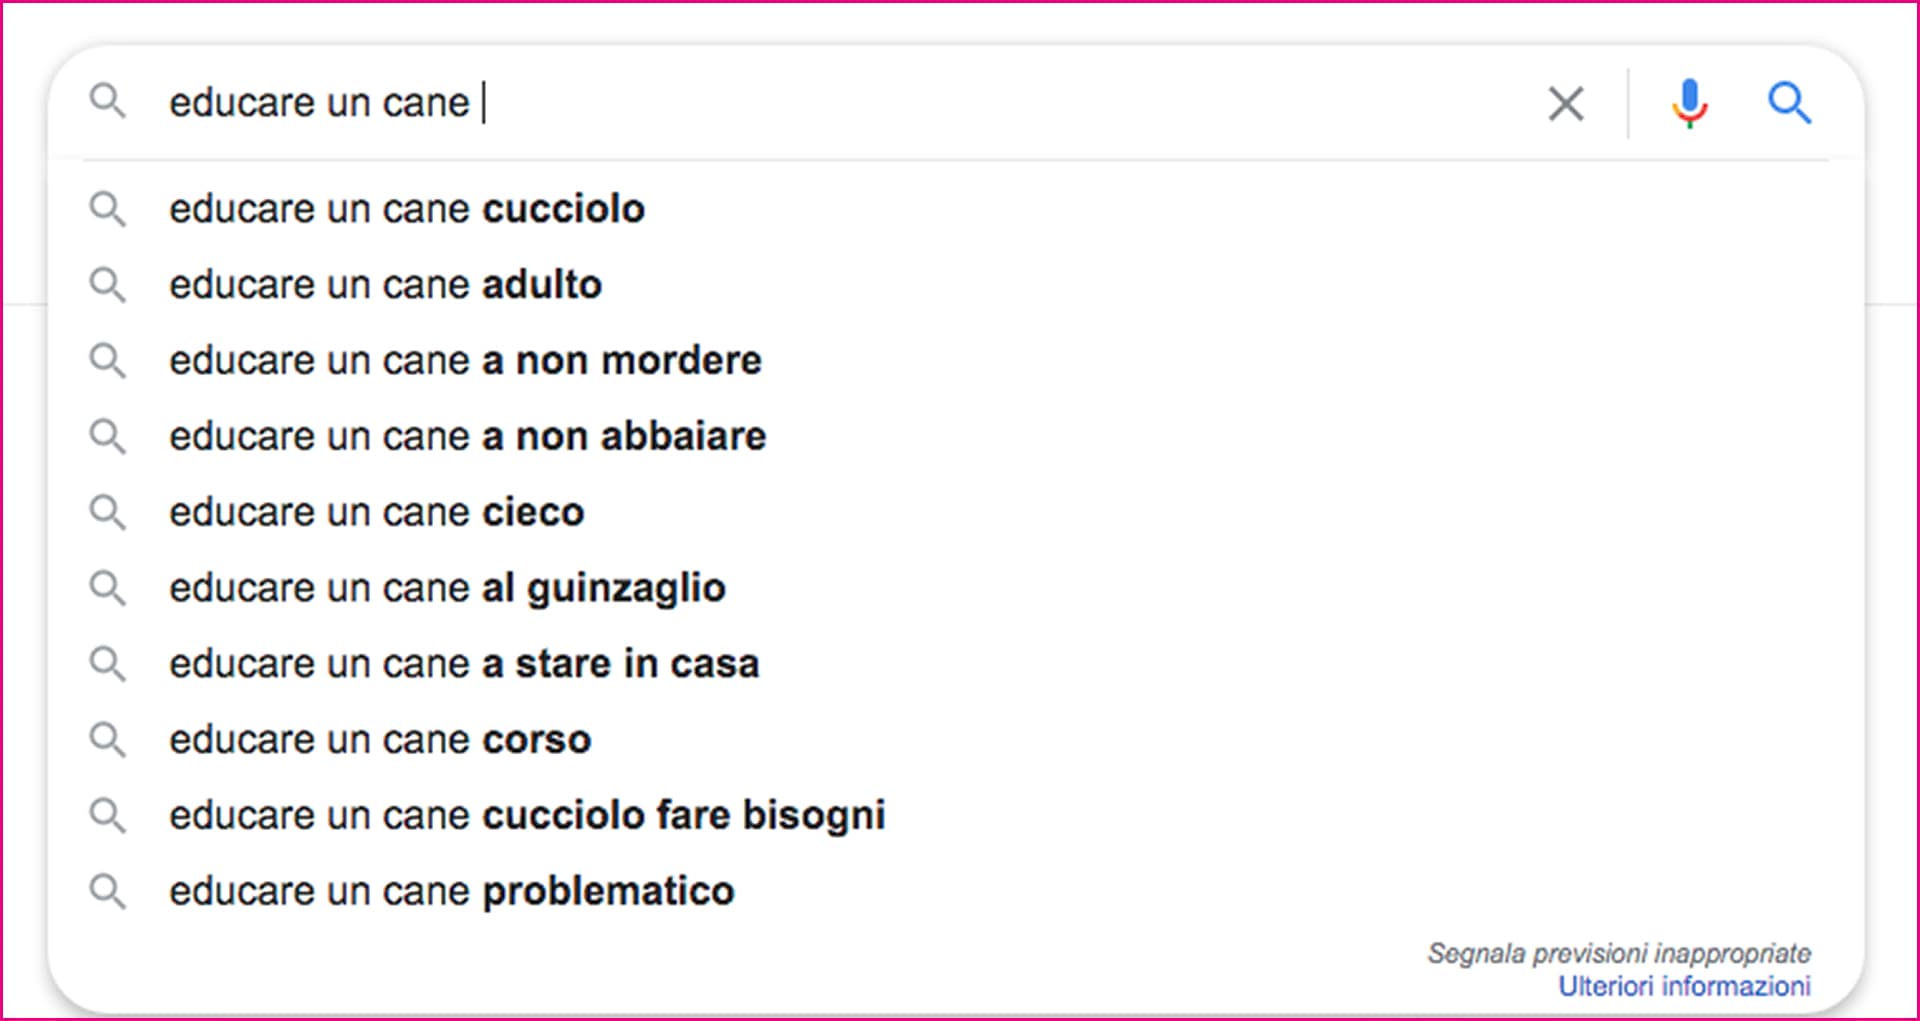The height and width of the screenshot is (1021, 1920).
Task: Select suggestion 'educare un cane a stare in casa'
Action: 464,663
